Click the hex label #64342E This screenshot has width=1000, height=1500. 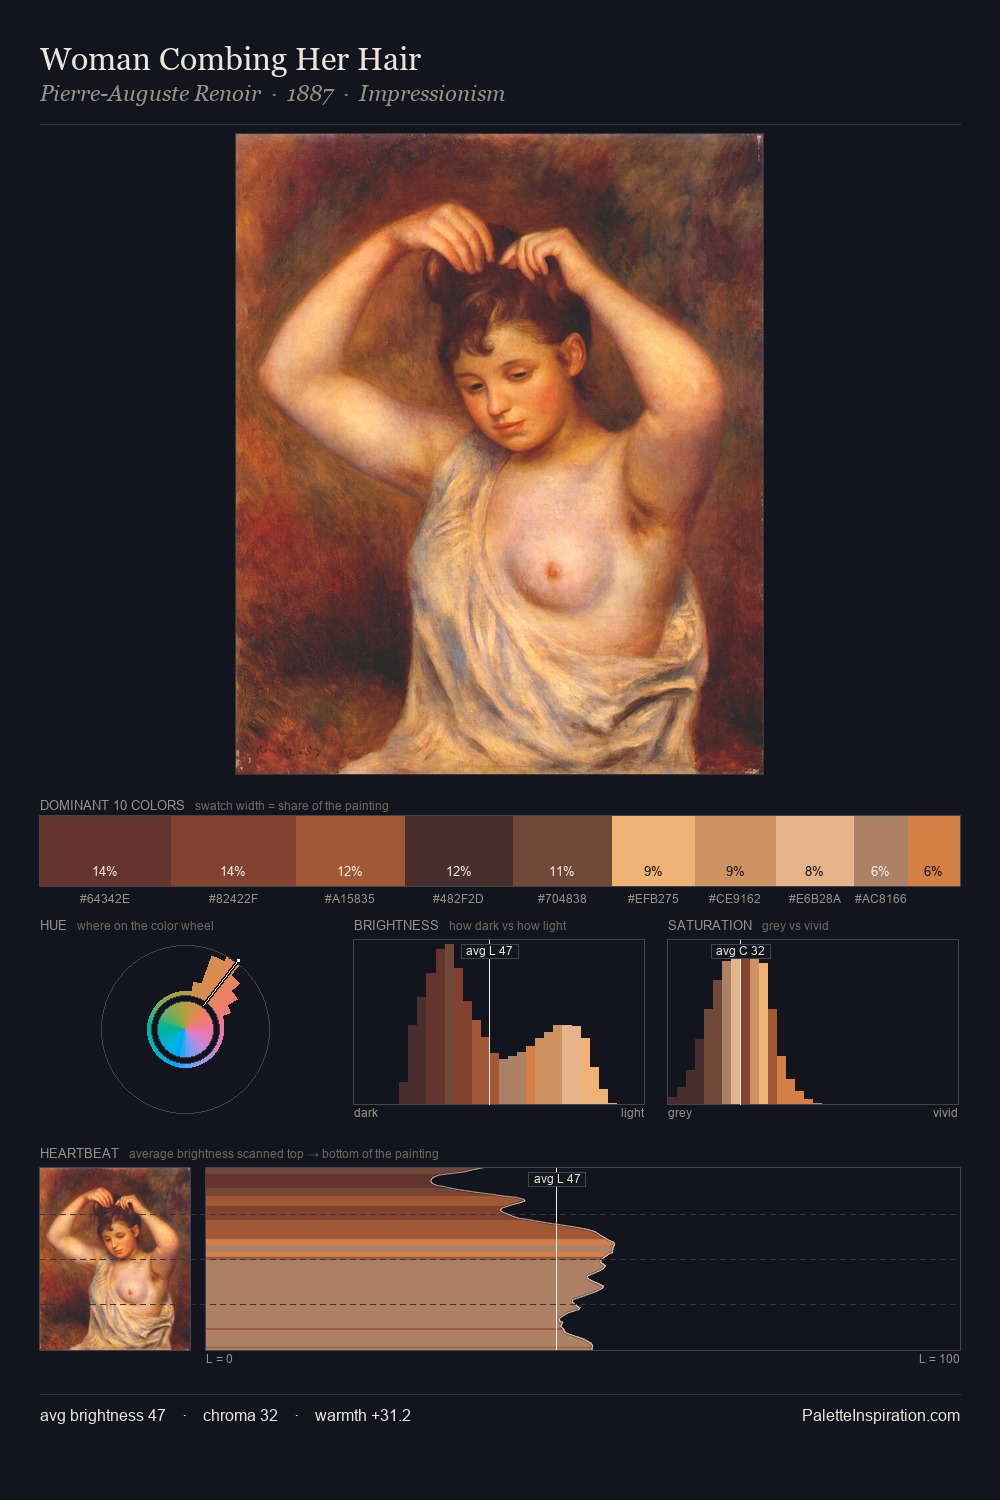[105, 899]
